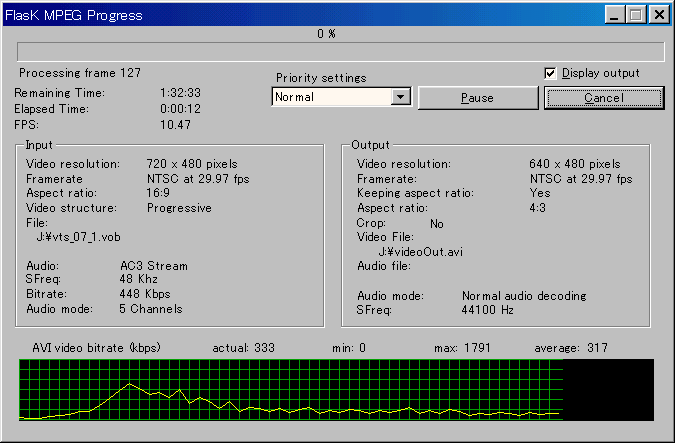Screen dimensions: 675x443
Task: Click the FlasK MPEG Progress title bar
Action: 300,15
